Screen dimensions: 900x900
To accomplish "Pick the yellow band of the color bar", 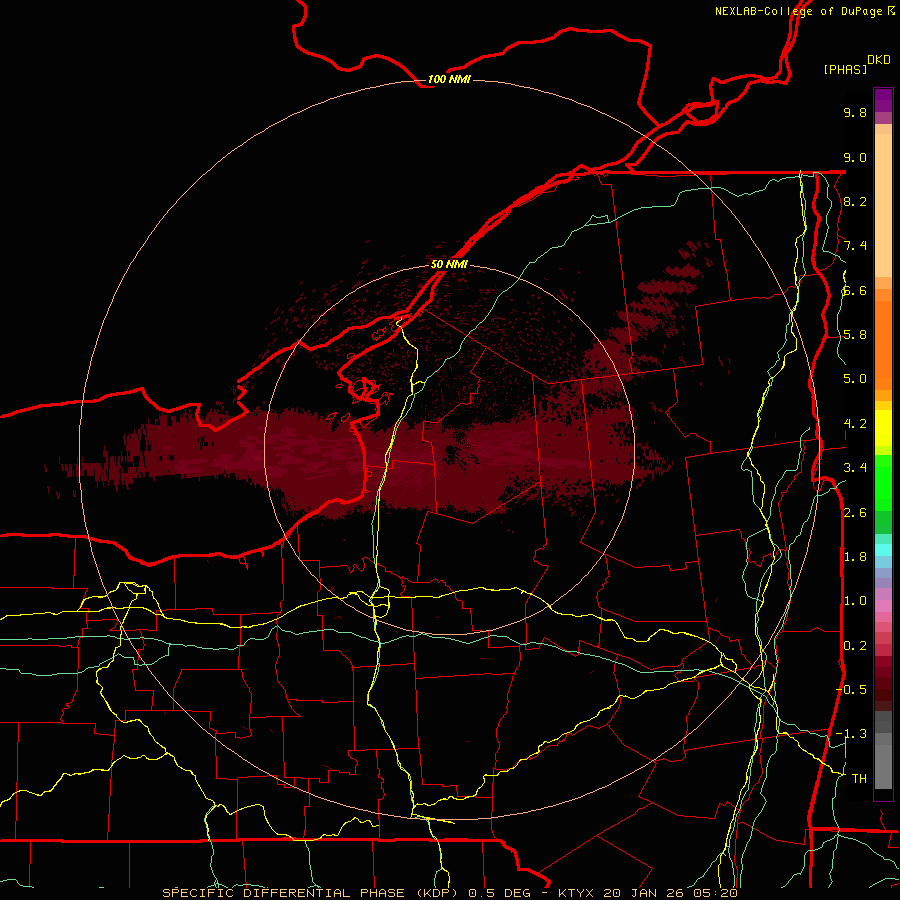I will (x=883, y=428).
